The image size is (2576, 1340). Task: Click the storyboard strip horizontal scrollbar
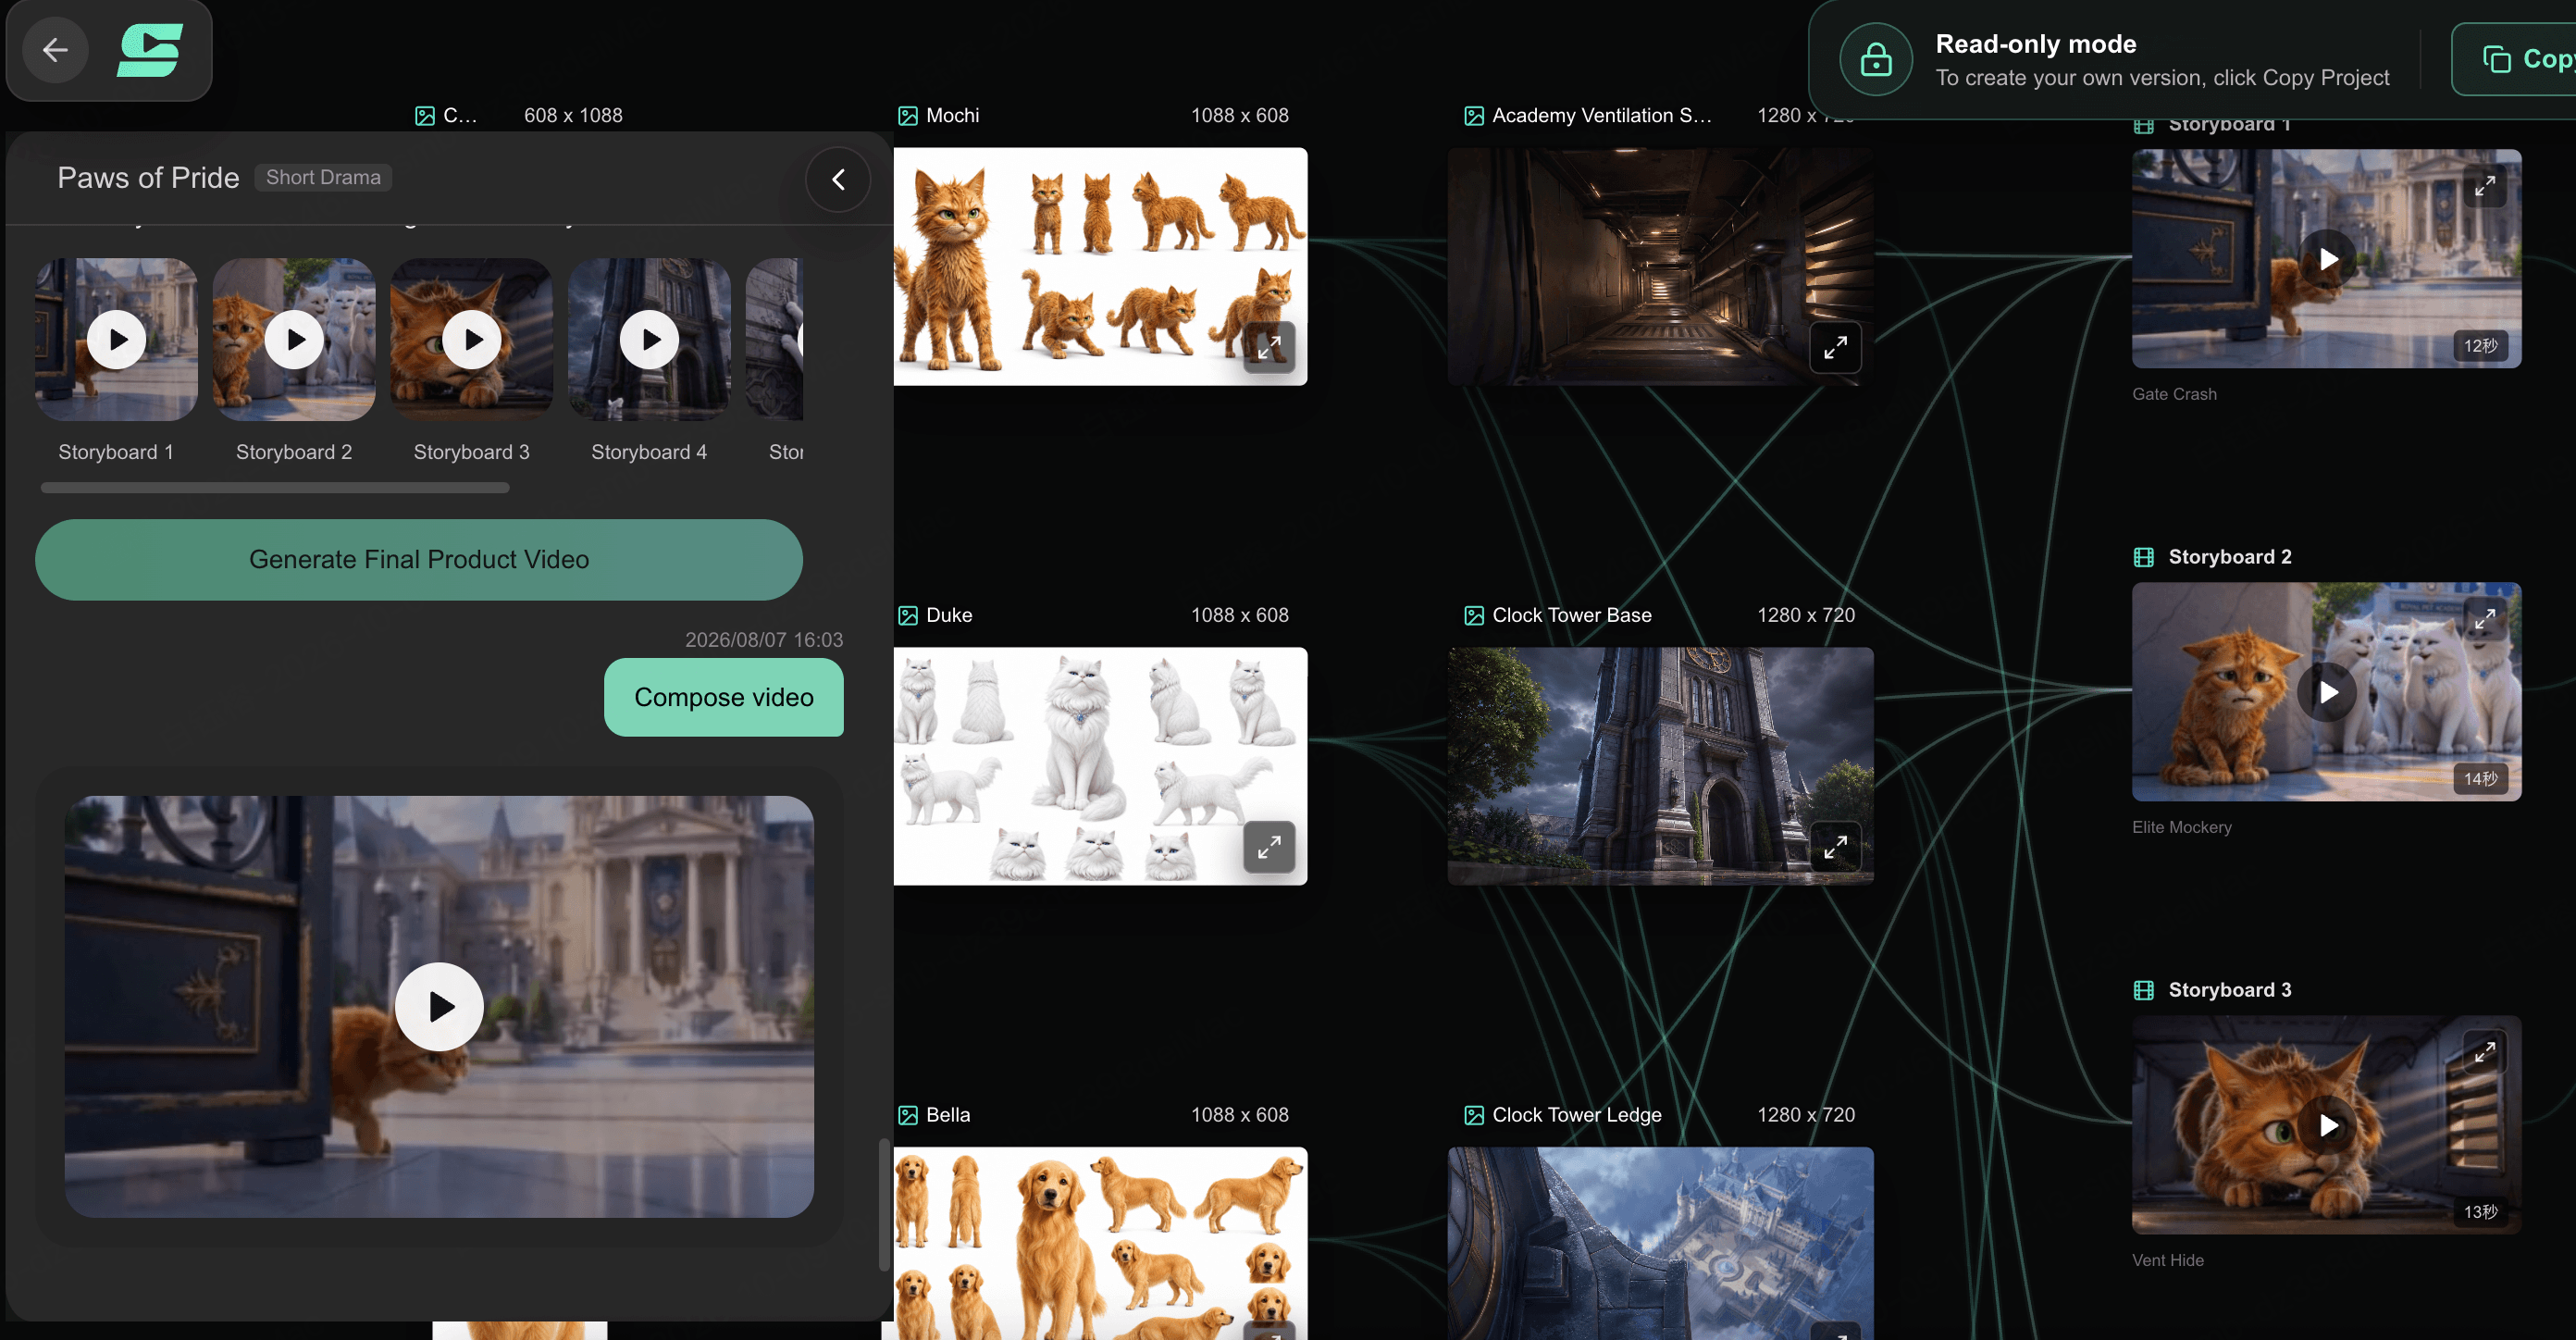click(275, 488)
